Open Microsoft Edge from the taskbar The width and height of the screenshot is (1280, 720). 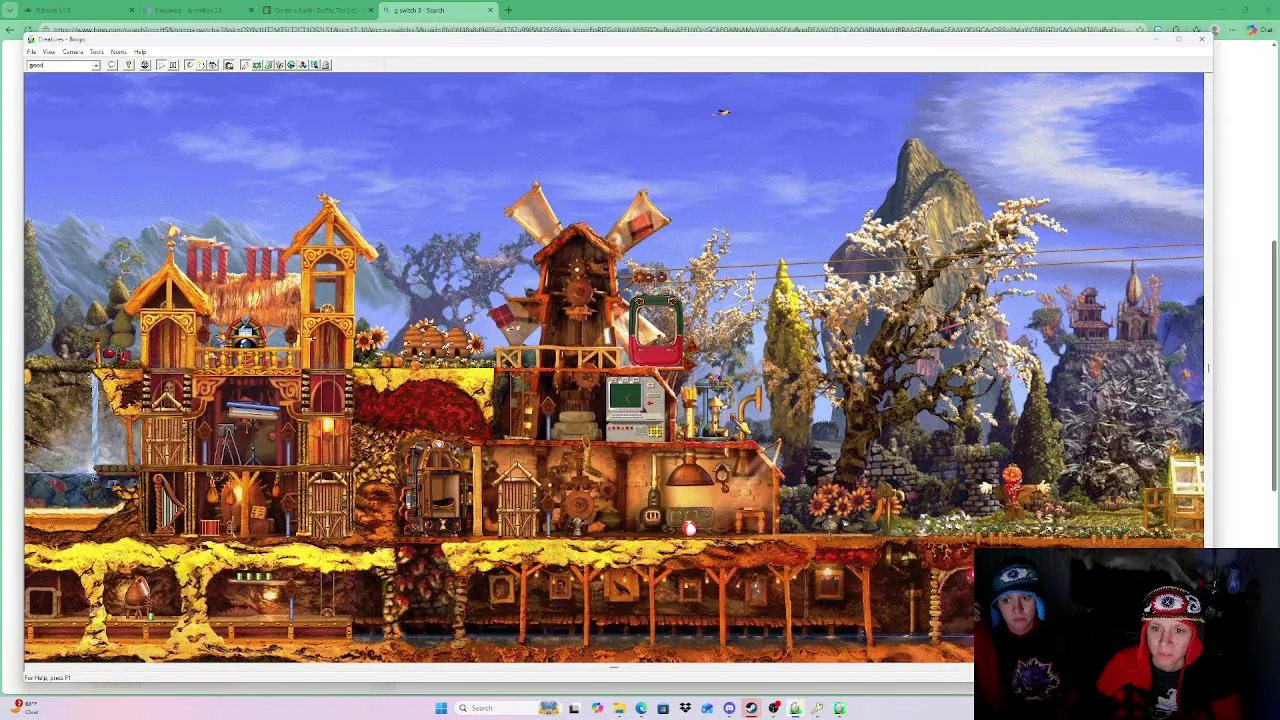tap(641, 708)
